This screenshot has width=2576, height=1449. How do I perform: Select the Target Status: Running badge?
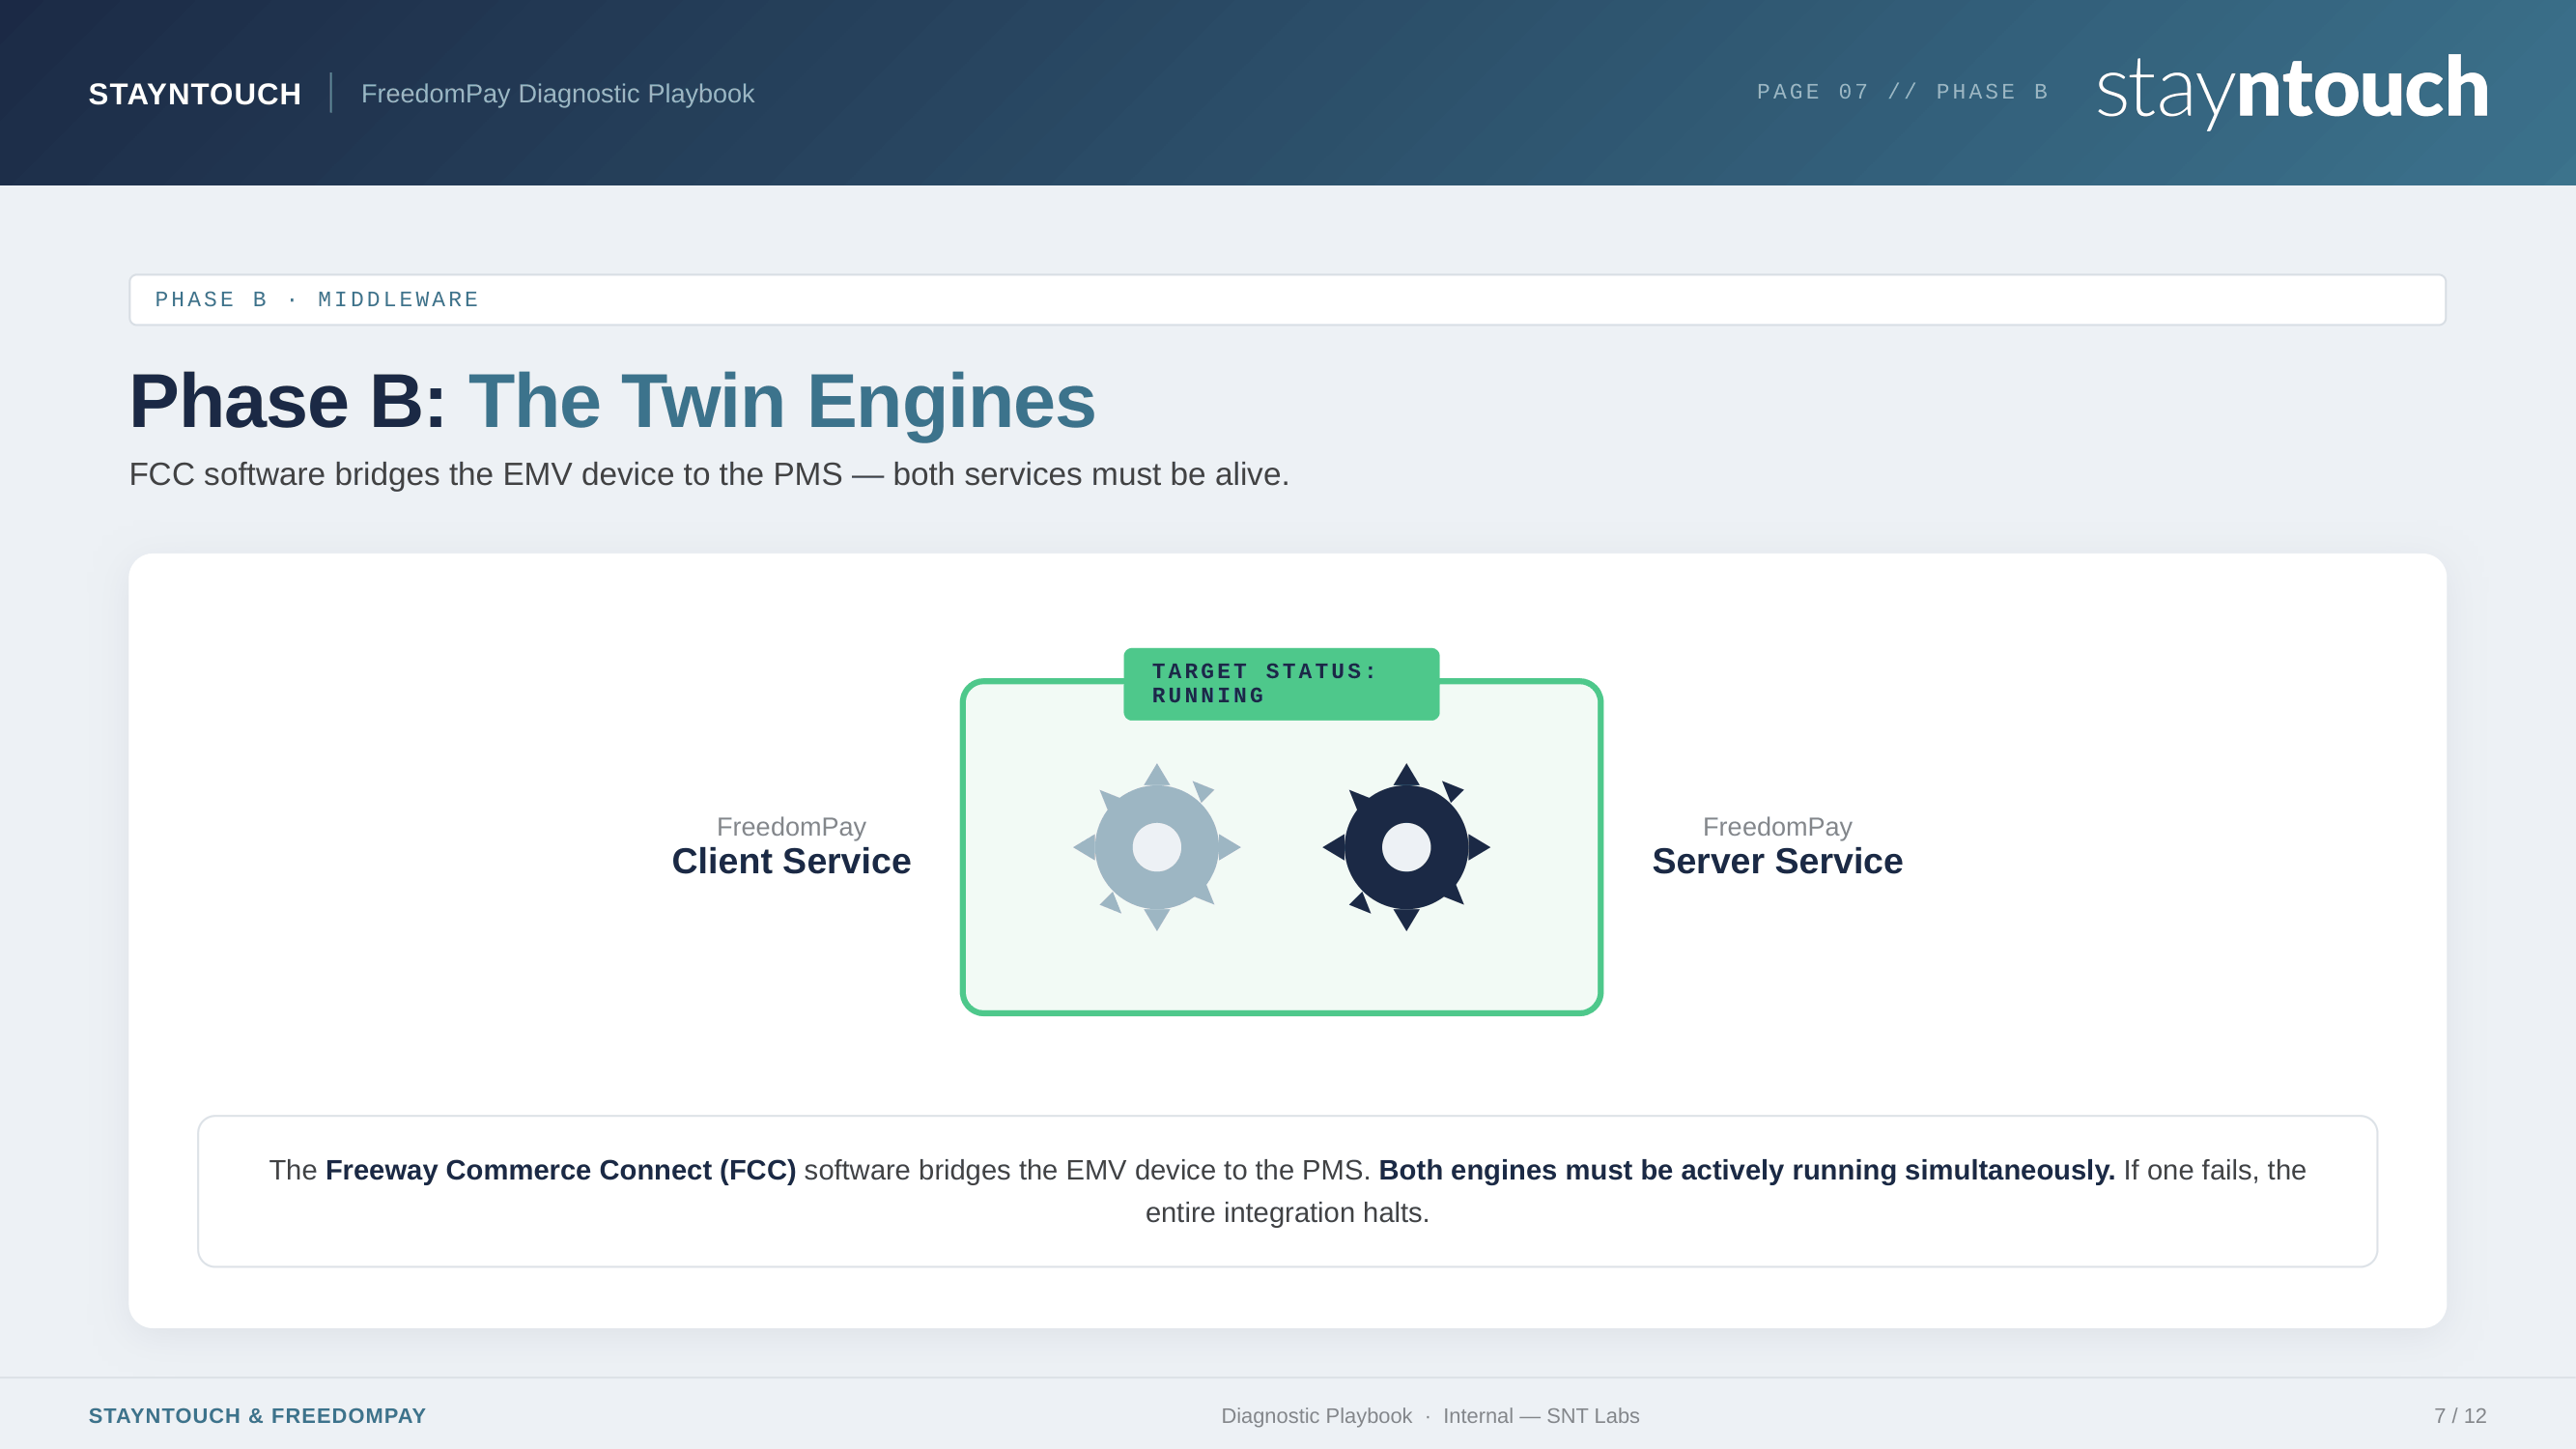coord(1280,684)
